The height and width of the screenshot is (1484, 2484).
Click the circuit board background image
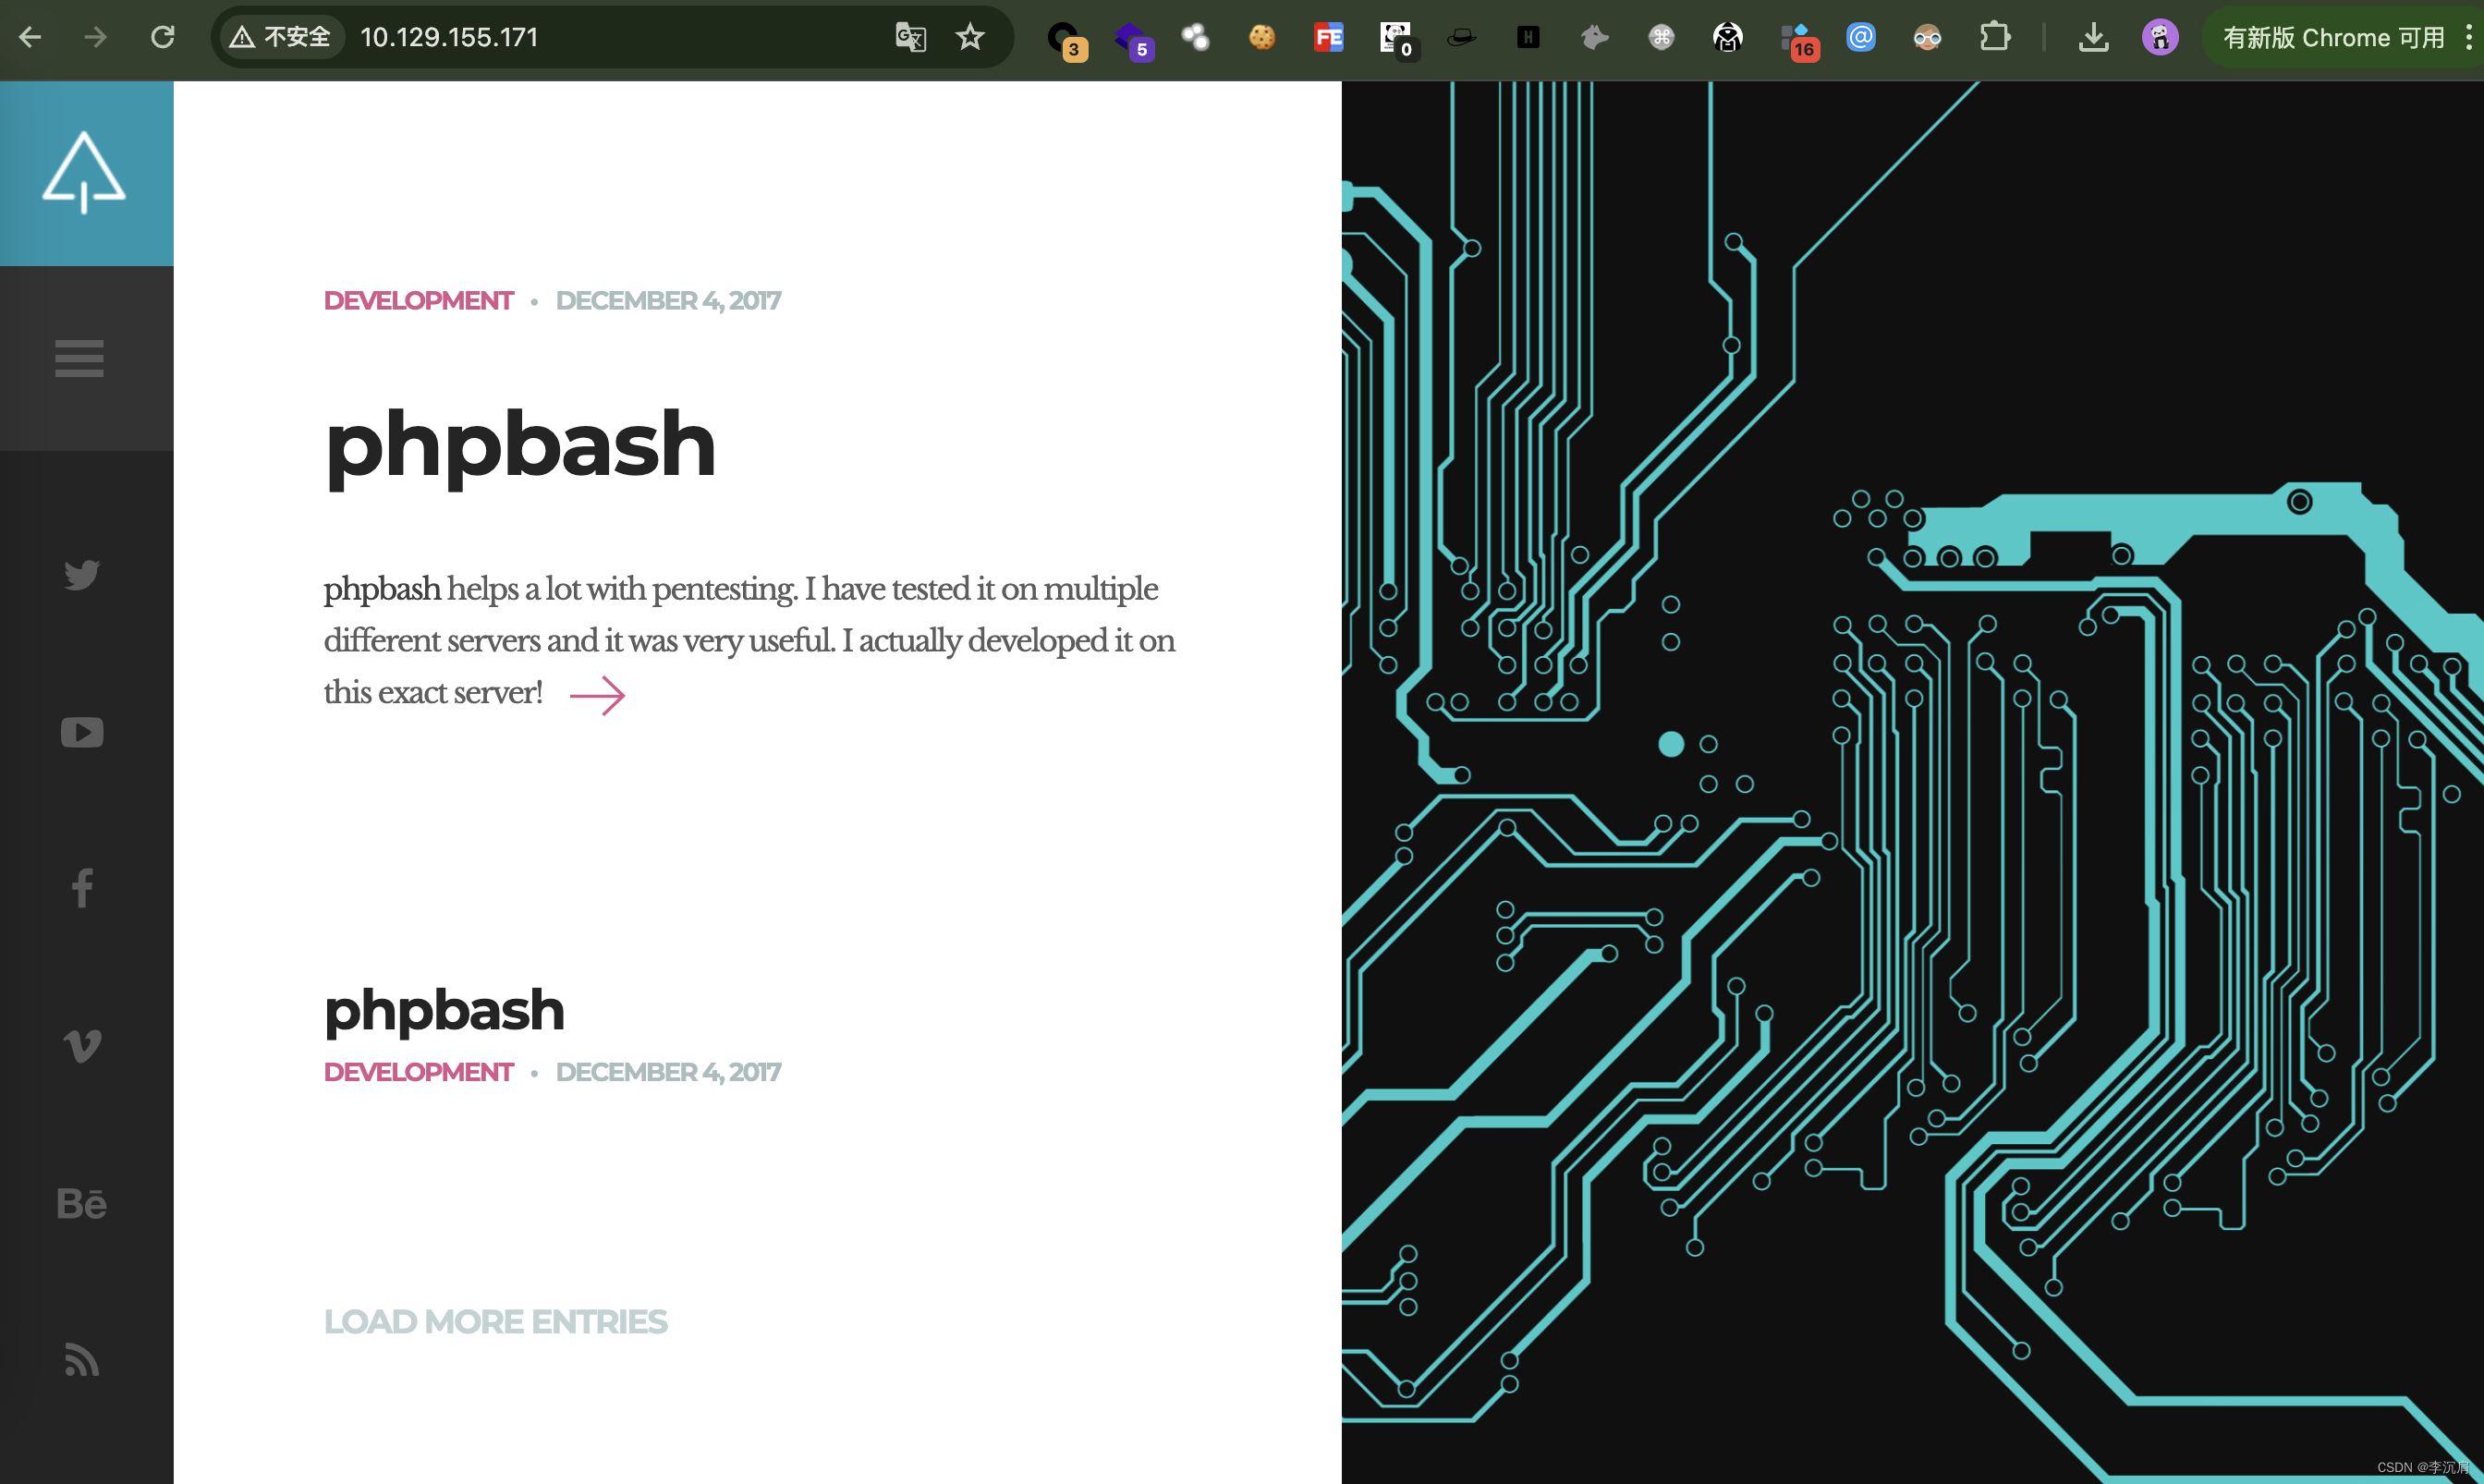pyautogui.click(x=1912, y=782)
